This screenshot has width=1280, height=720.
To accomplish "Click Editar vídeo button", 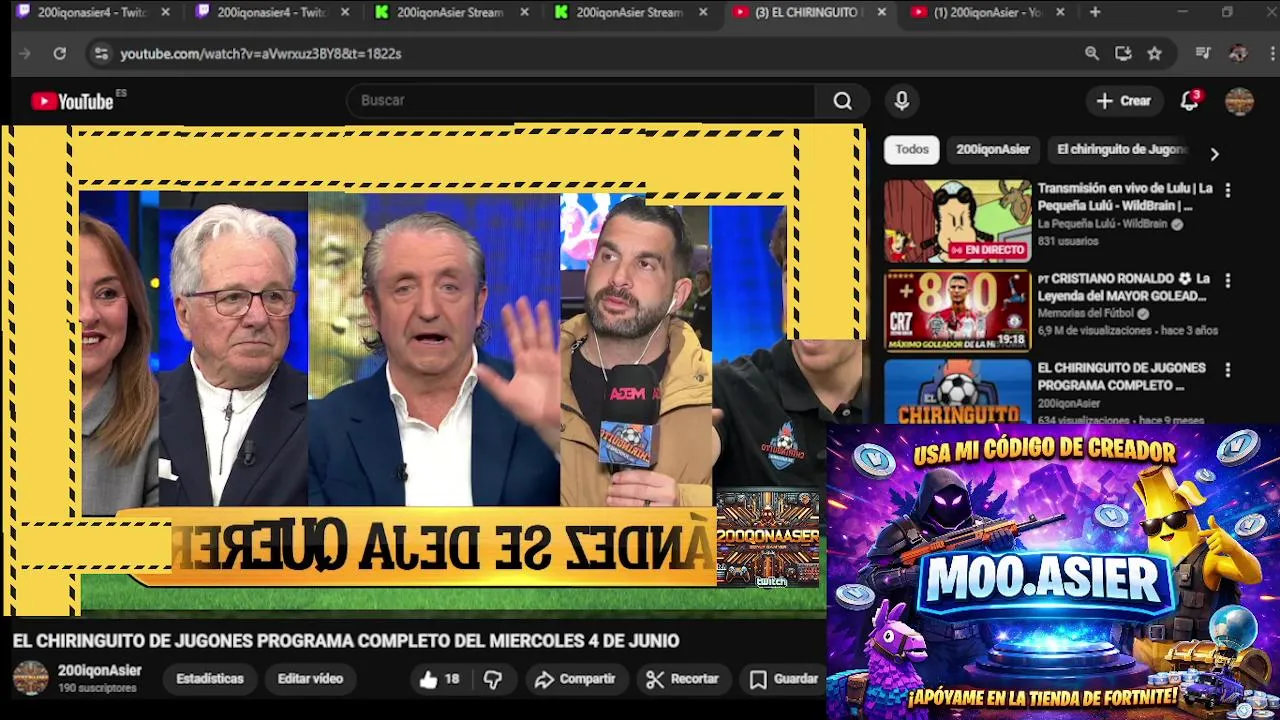I will click(310, 679).
